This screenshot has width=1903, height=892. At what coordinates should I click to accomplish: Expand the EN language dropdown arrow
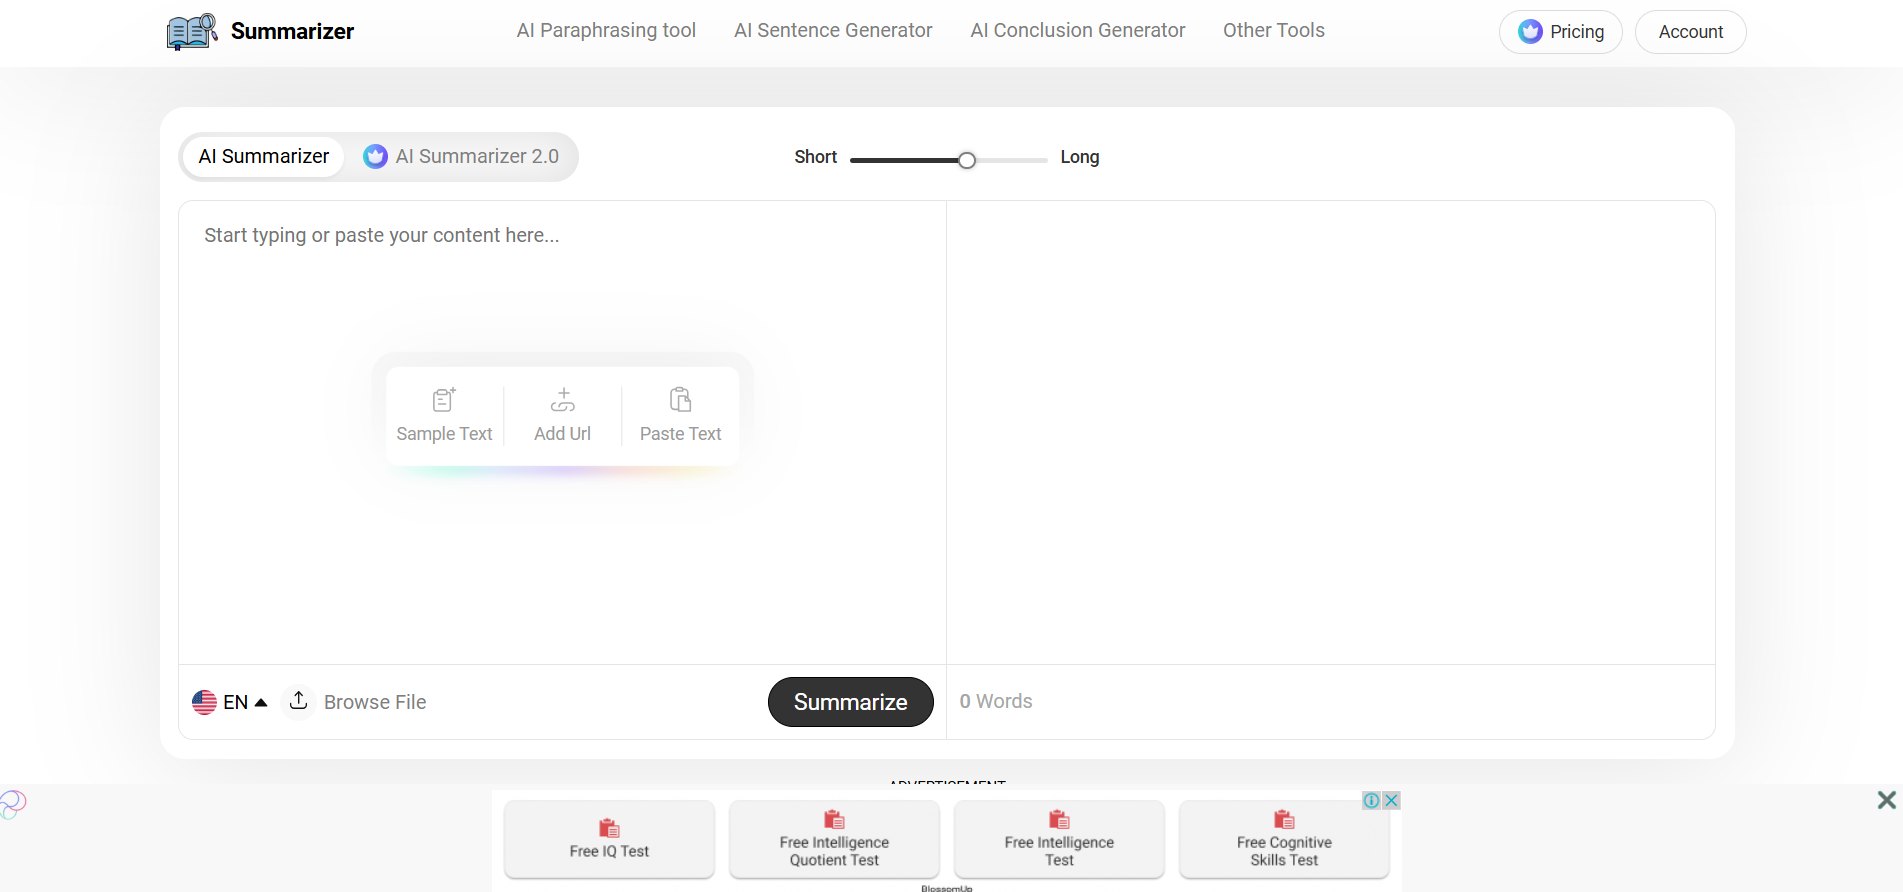click(261, 702)
